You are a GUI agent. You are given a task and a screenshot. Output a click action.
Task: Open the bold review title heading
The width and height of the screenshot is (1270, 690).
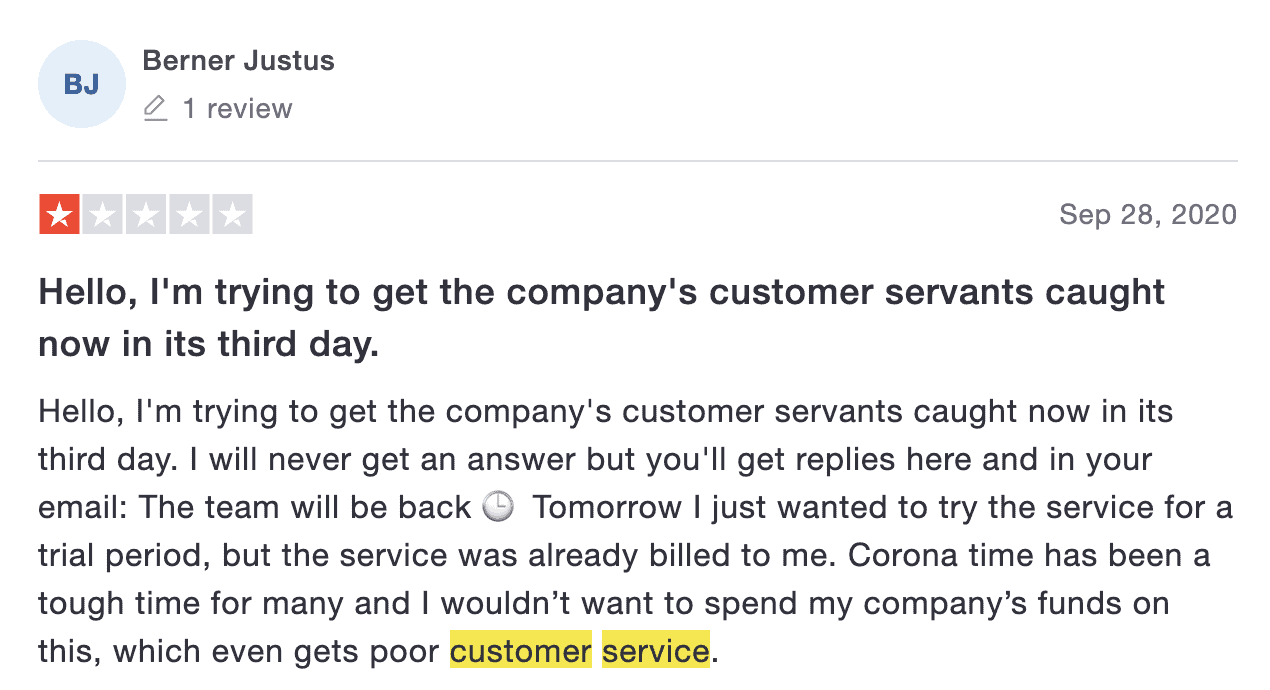601,318
